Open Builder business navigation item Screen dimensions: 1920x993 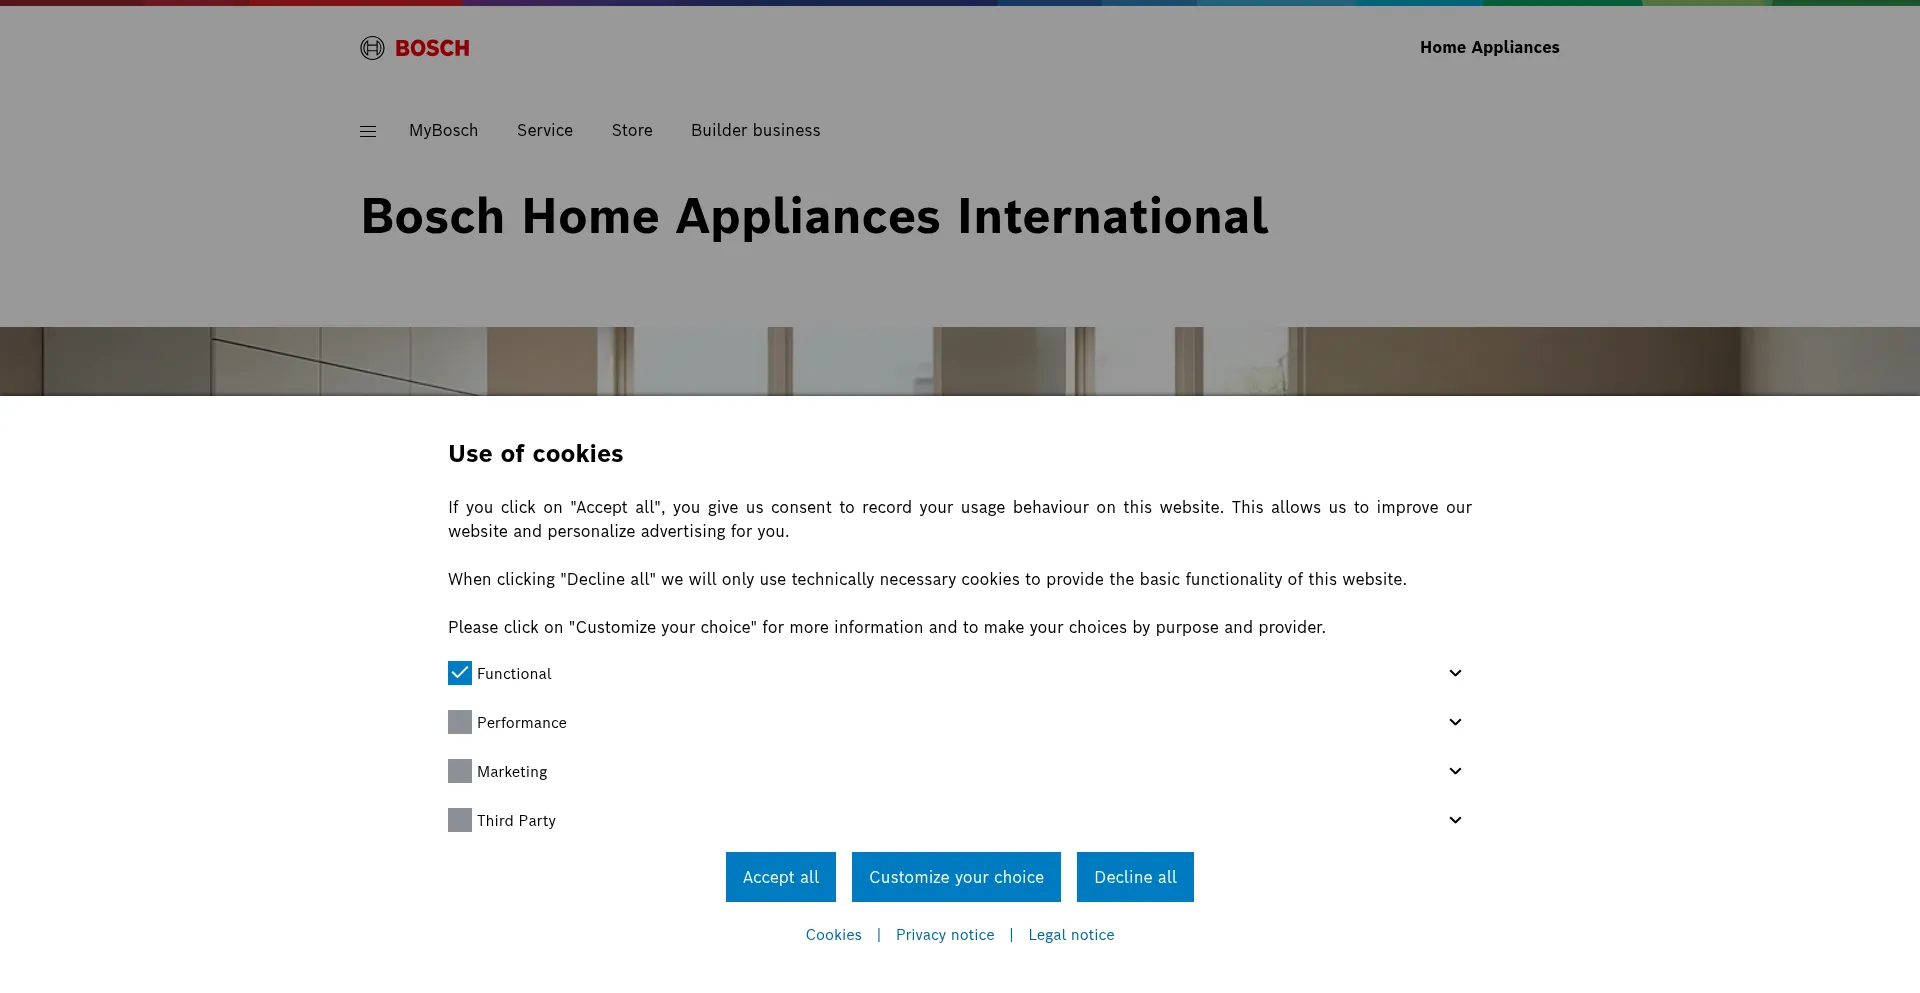tap(755, 130)
